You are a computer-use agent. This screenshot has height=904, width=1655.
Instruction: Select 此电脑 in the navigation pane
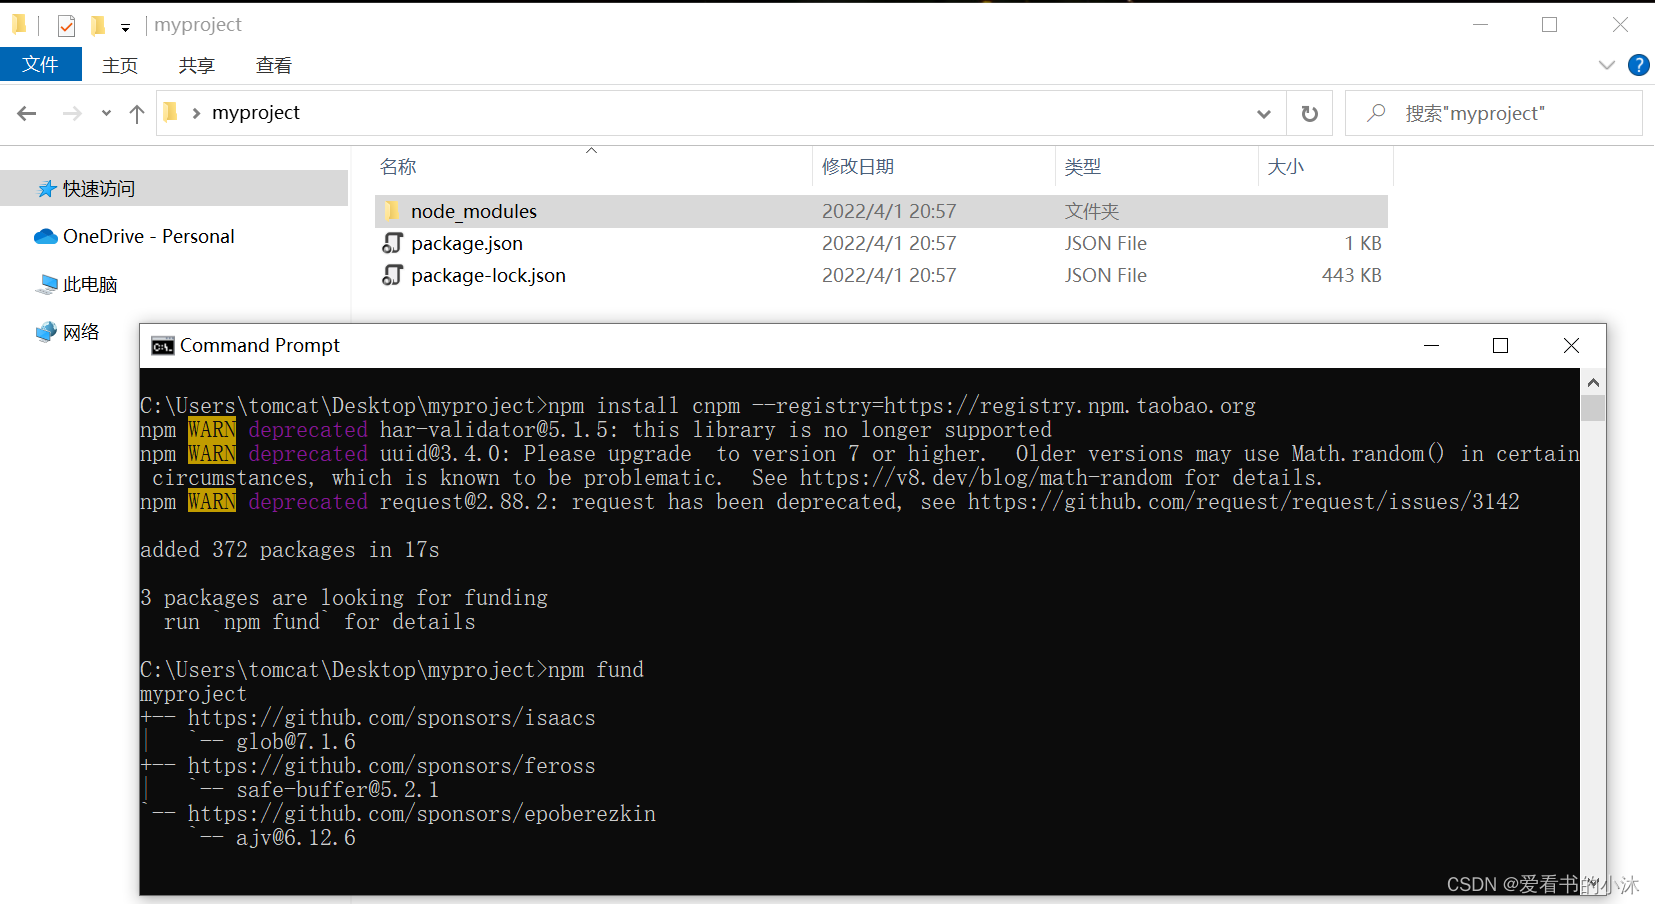[x=90, y=284]
